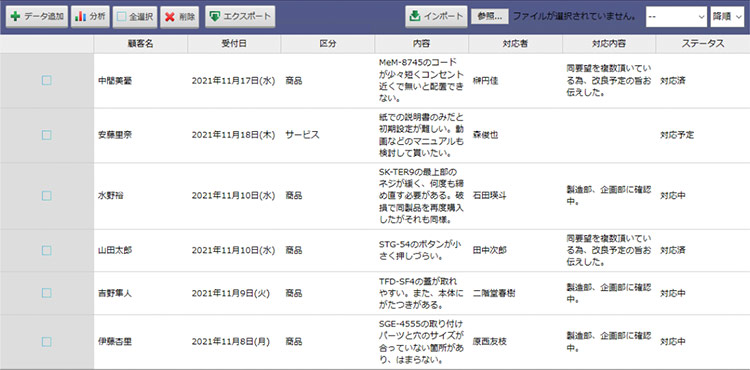Check the box for 安藤里奈 row

click(46, 135)
